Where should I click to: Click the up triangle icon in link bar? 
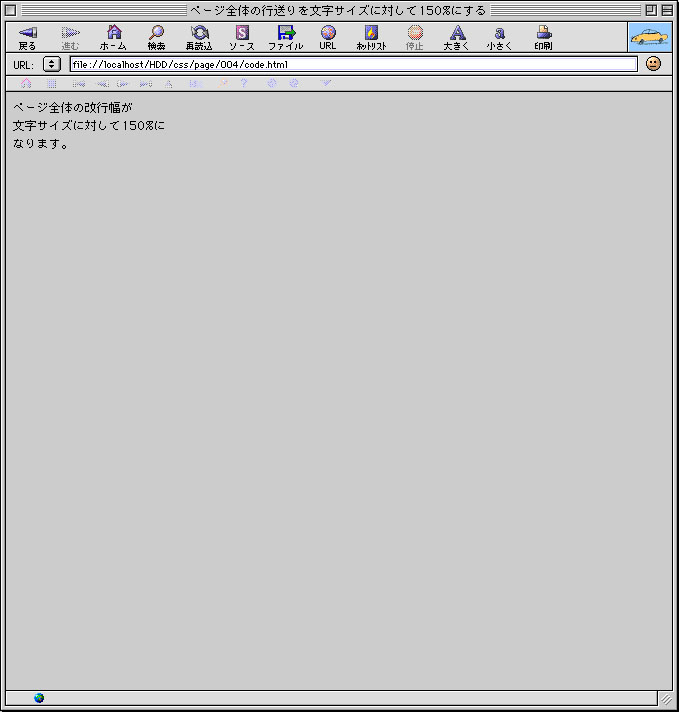point(169,84)
